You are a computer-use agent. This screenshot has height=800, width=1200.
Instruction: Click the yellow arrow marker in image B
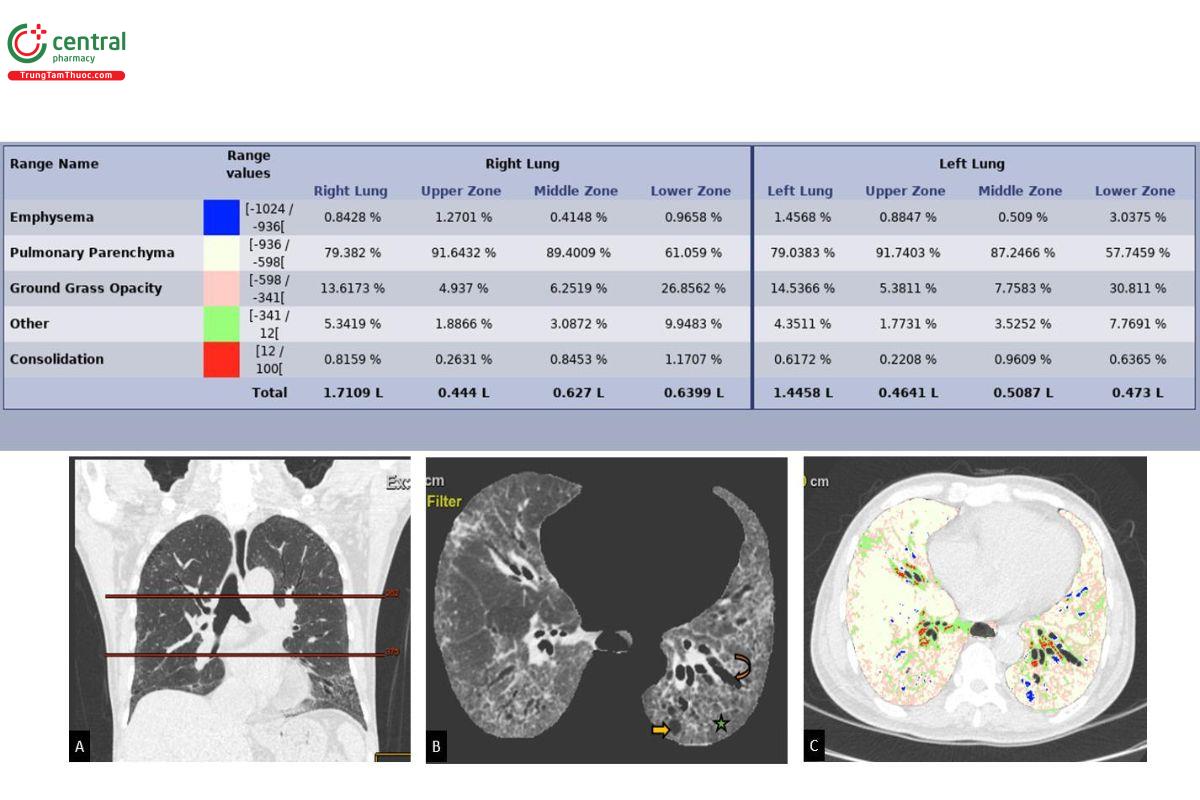(x=659, y=730)
